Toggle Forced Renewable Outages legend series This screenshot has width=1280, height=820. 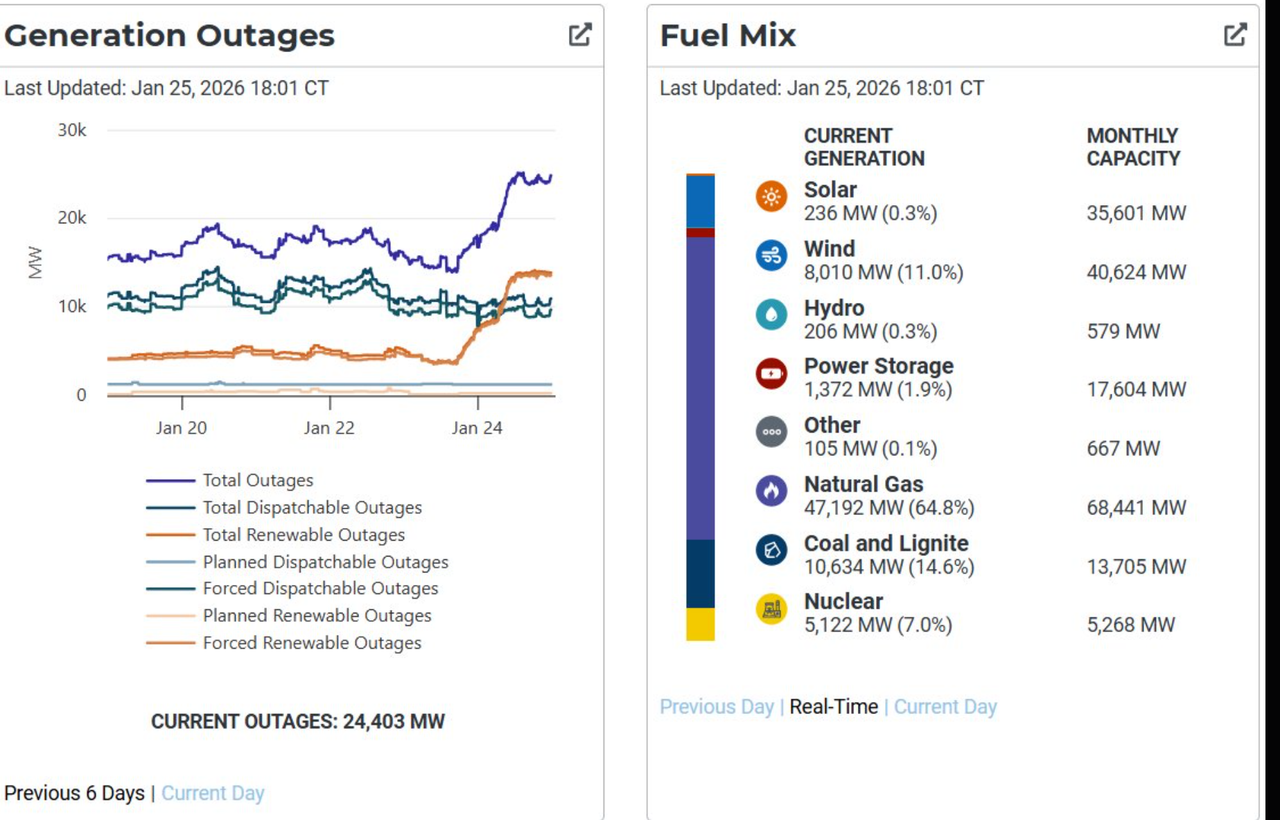pyautogui.click(x=311, y=643)
